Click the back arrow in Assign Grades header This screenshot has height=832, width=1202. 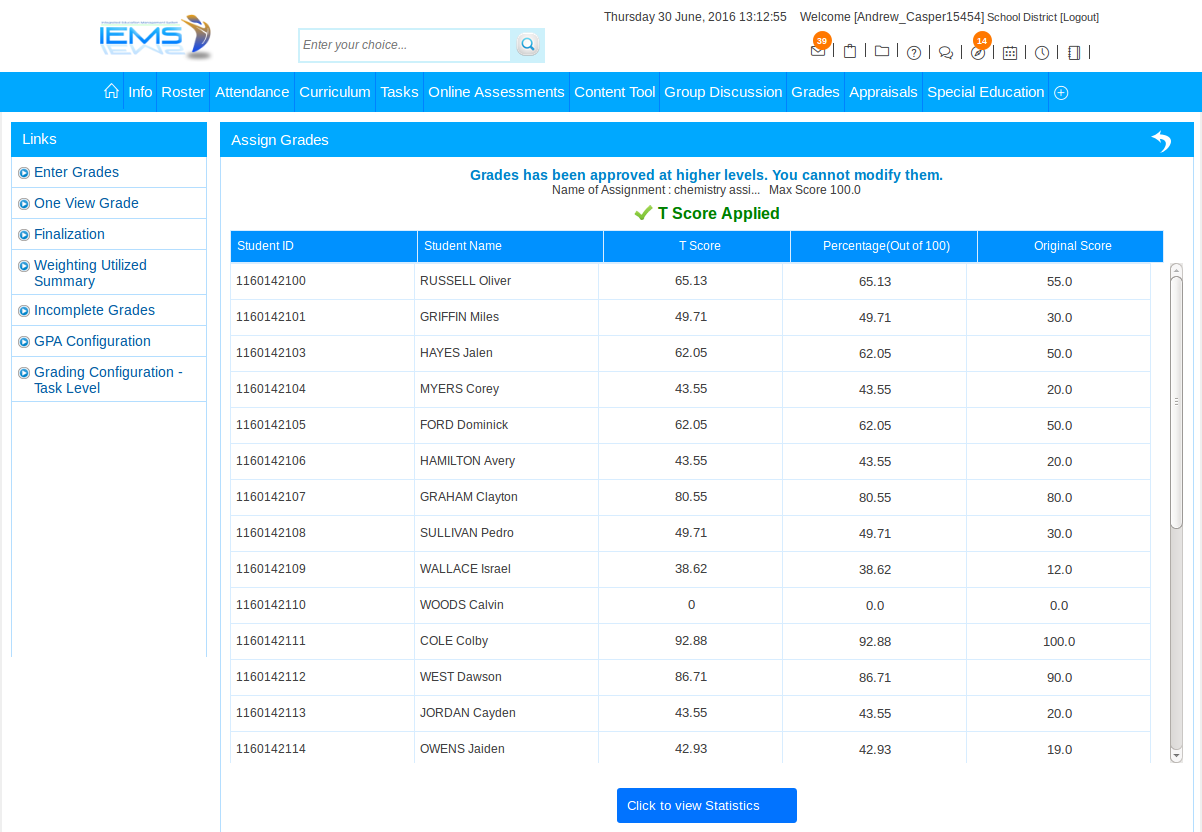(x=1161, y=141)
